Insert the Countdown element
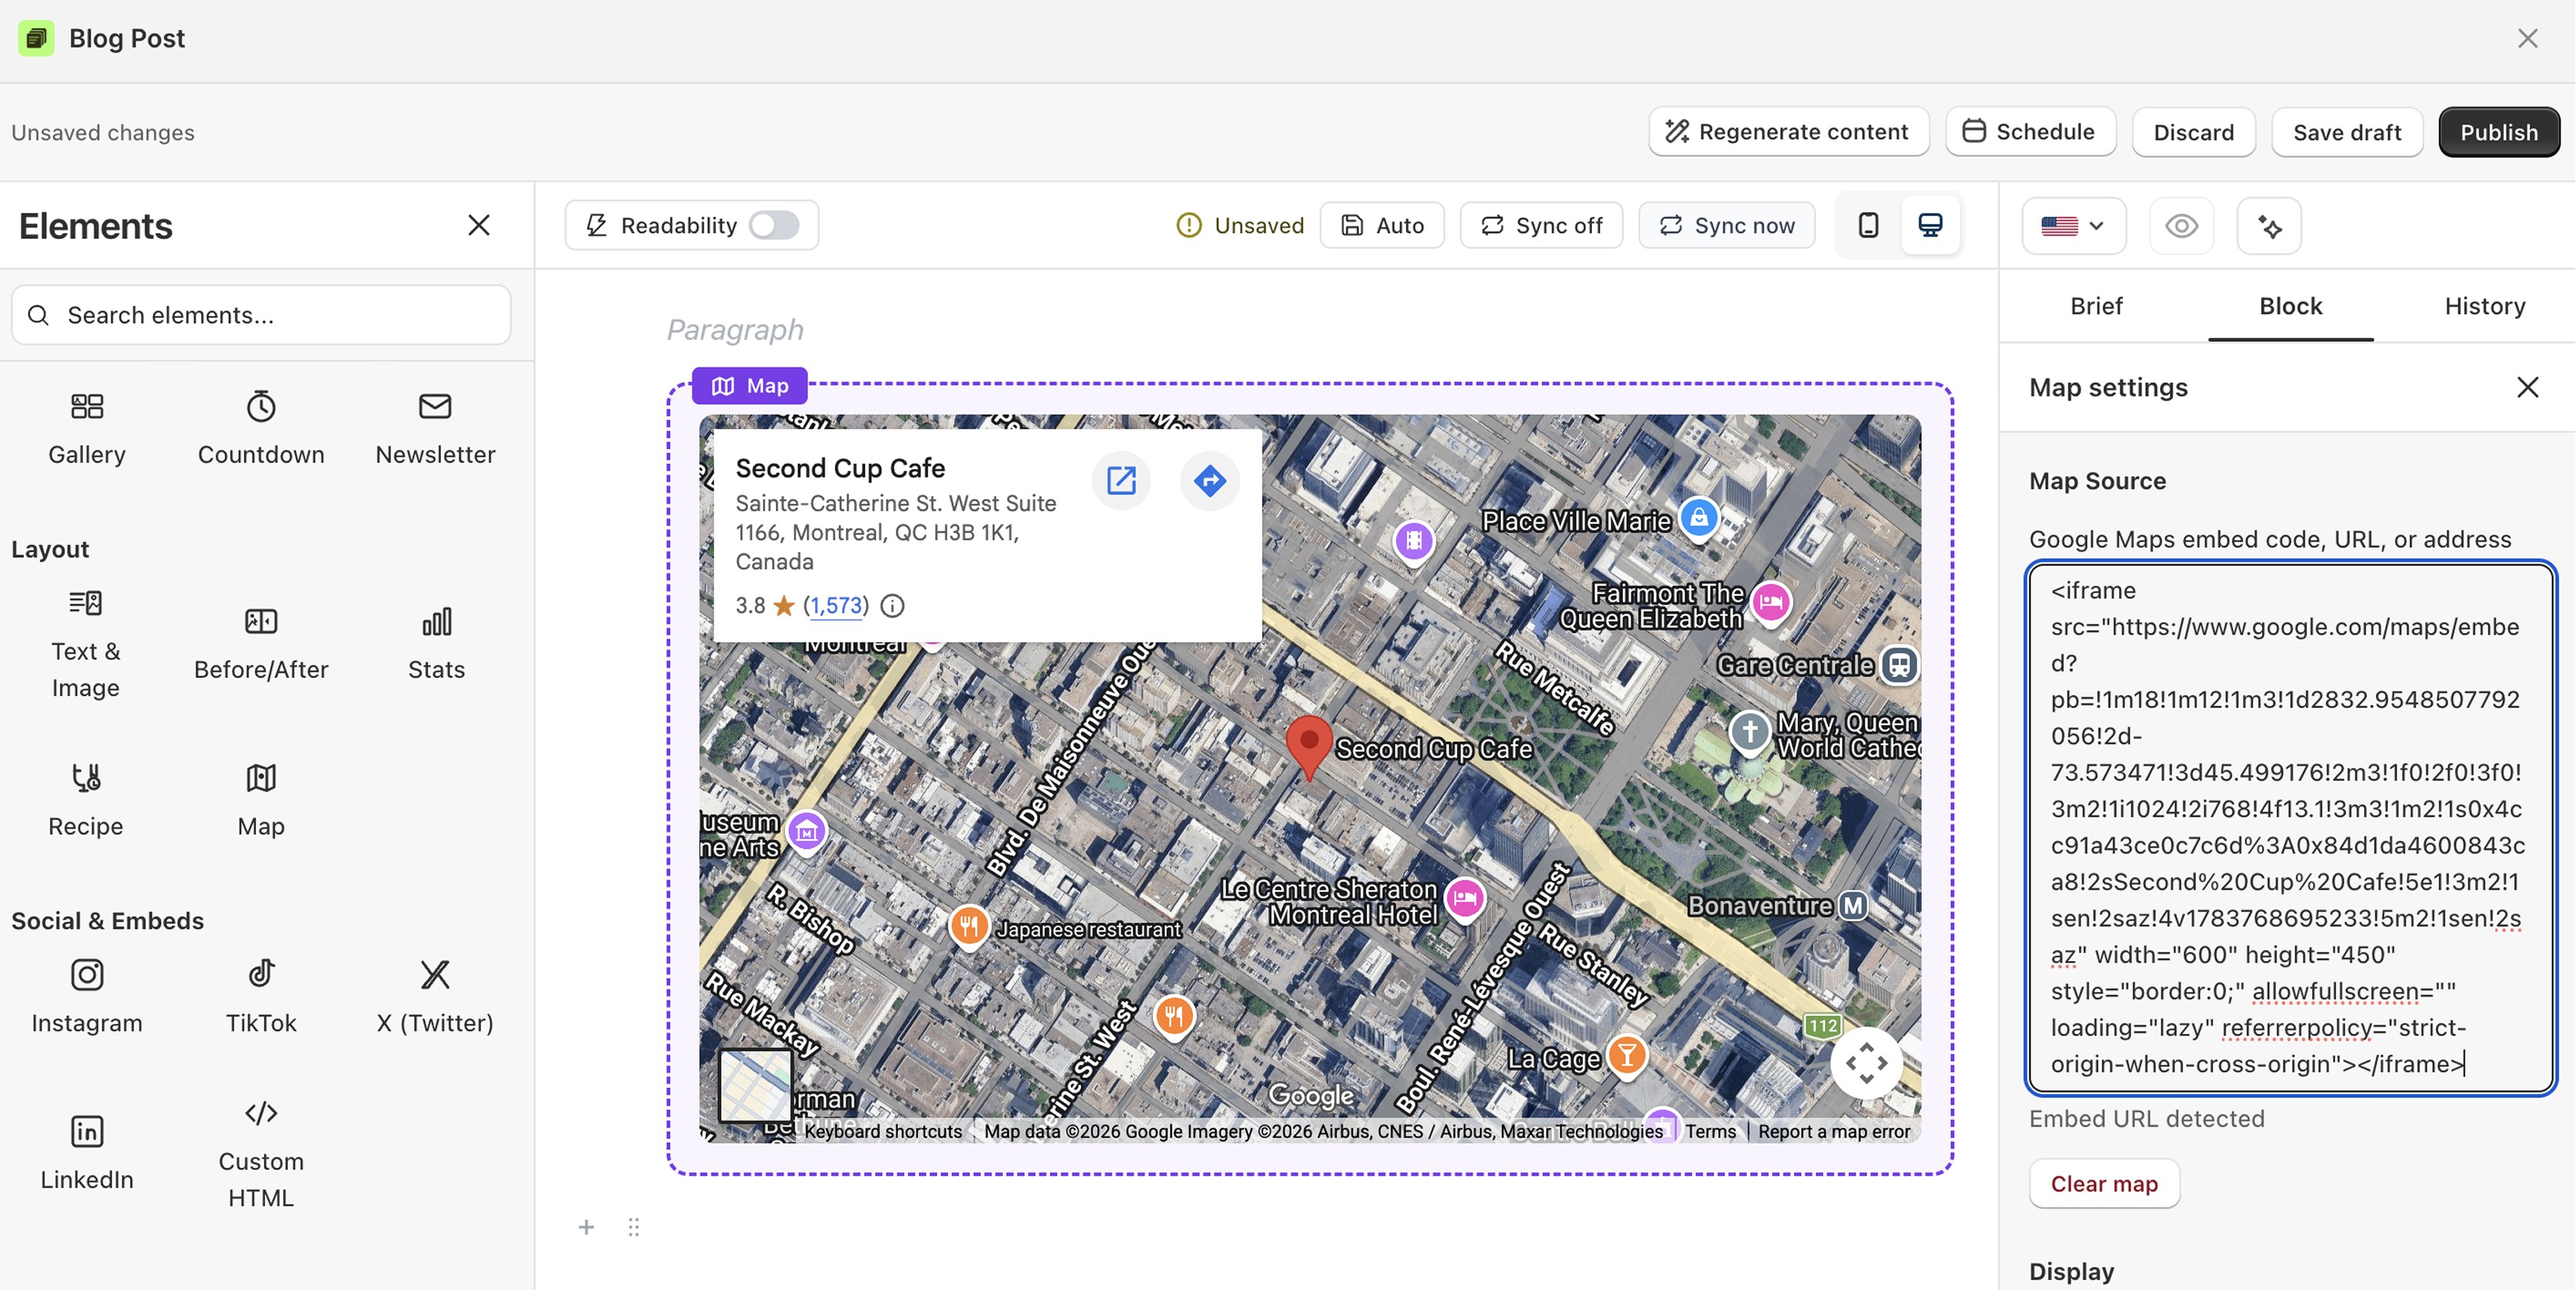This screenshot has height=1290, width=2576. (261, 428)
